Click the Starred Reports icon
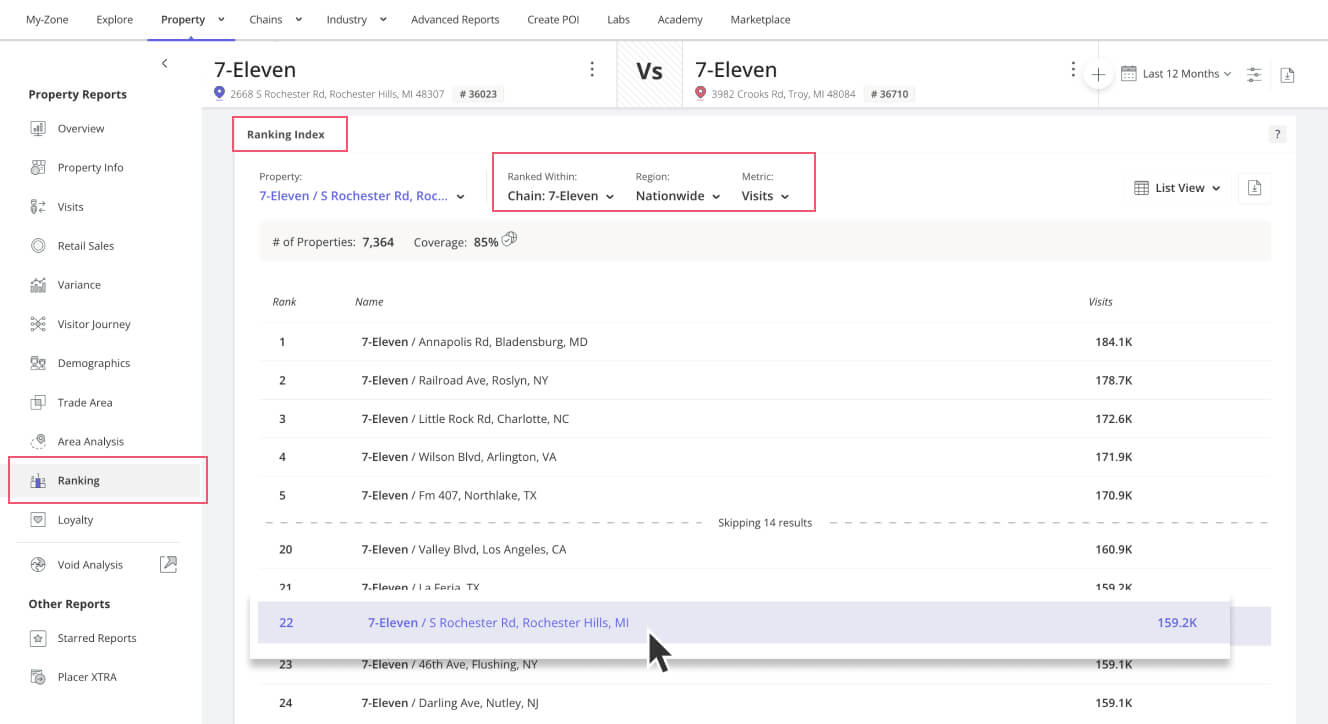 pyautogui.click(x=38, y=638)
